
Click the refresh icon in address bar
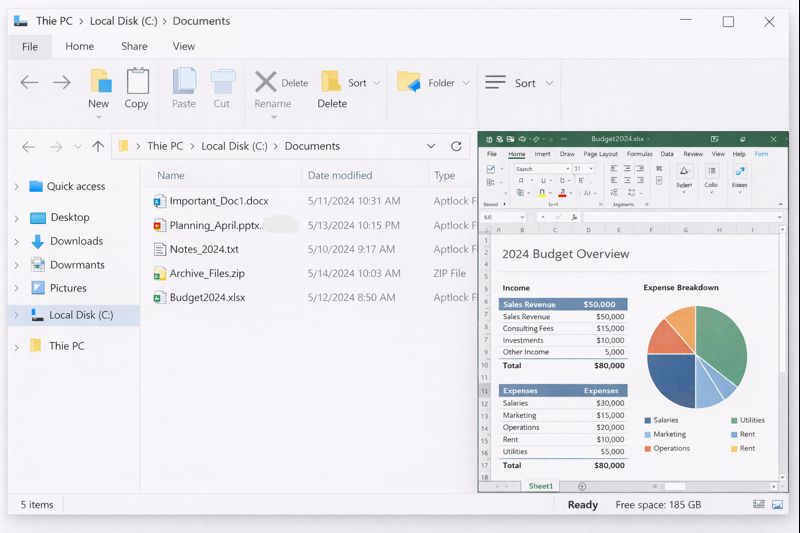(456, 146)
